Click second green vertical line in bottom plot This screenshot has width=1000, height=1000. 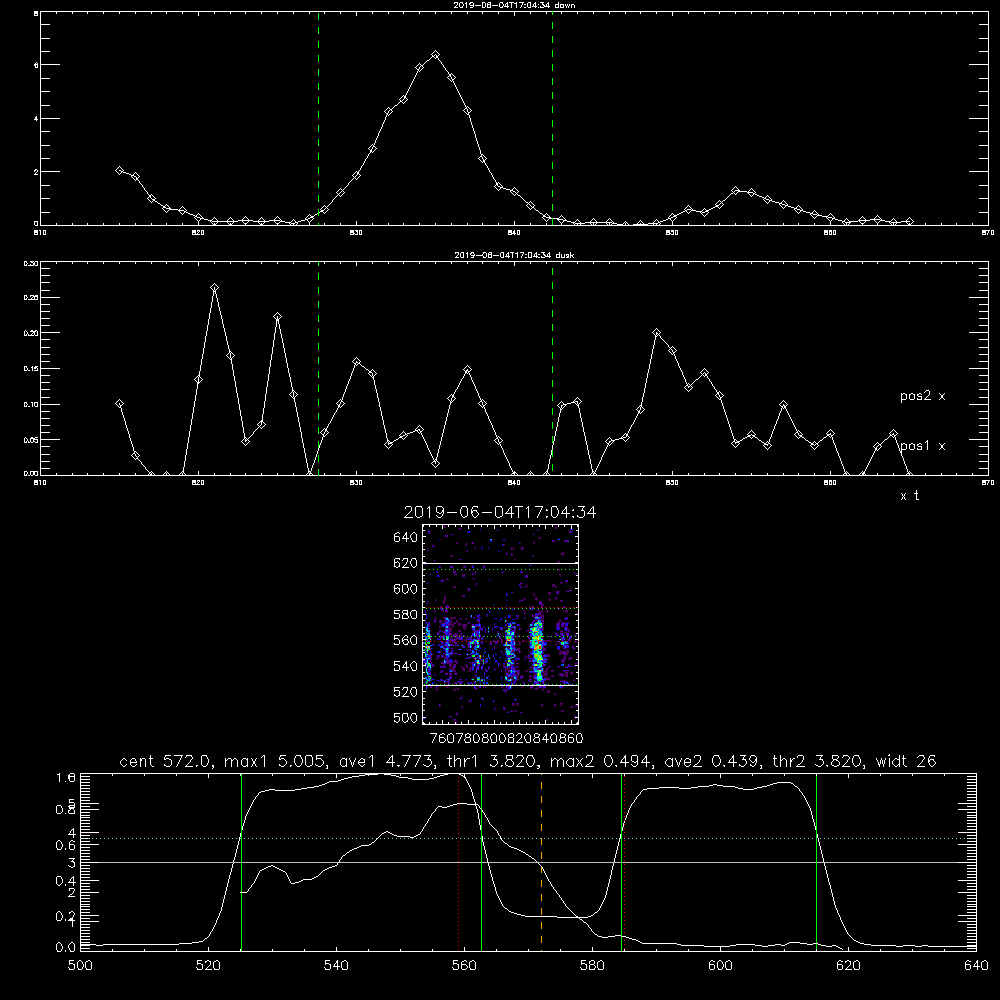(x=482, y=861)
